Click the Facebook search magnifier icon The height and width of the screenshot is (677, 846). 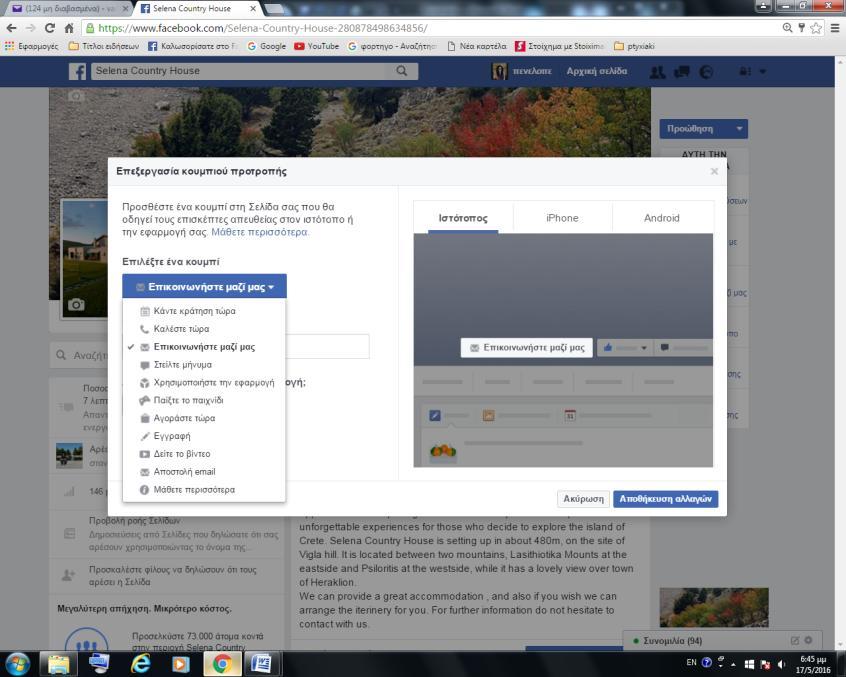[x=402, y=71]
